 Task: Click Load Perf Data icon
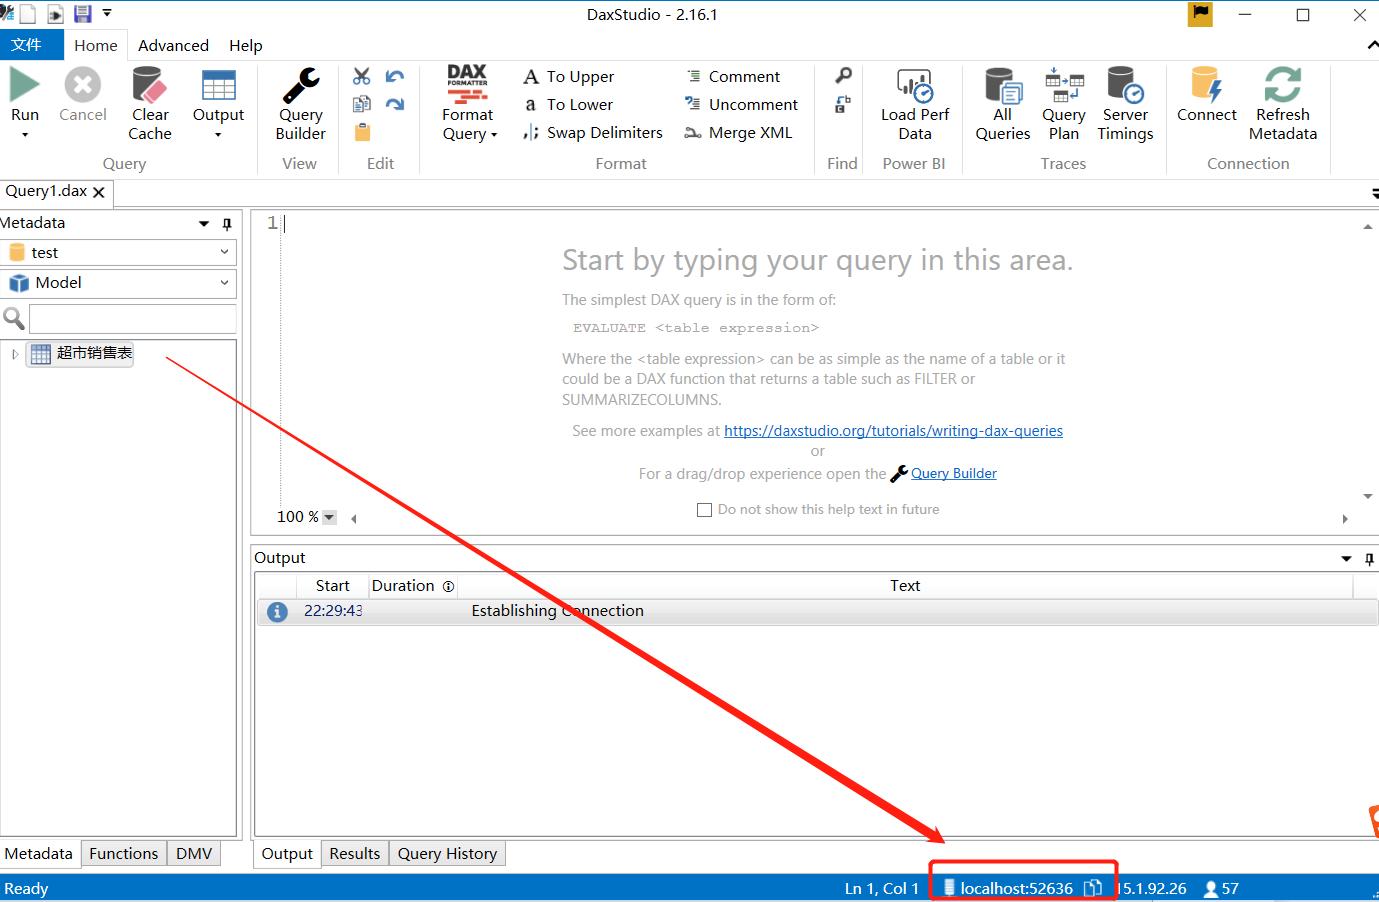914,86
